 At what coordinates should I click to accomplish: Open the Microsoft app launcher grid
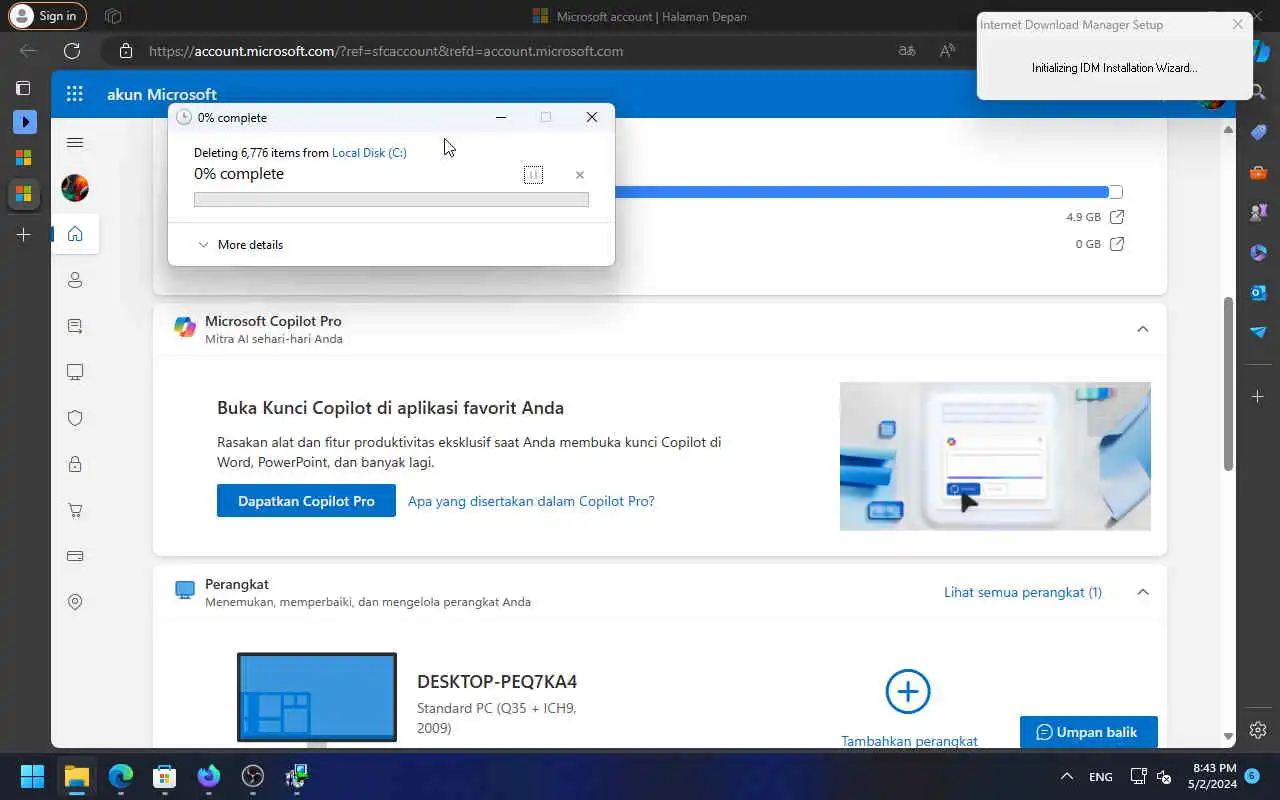tap(75, 94)
